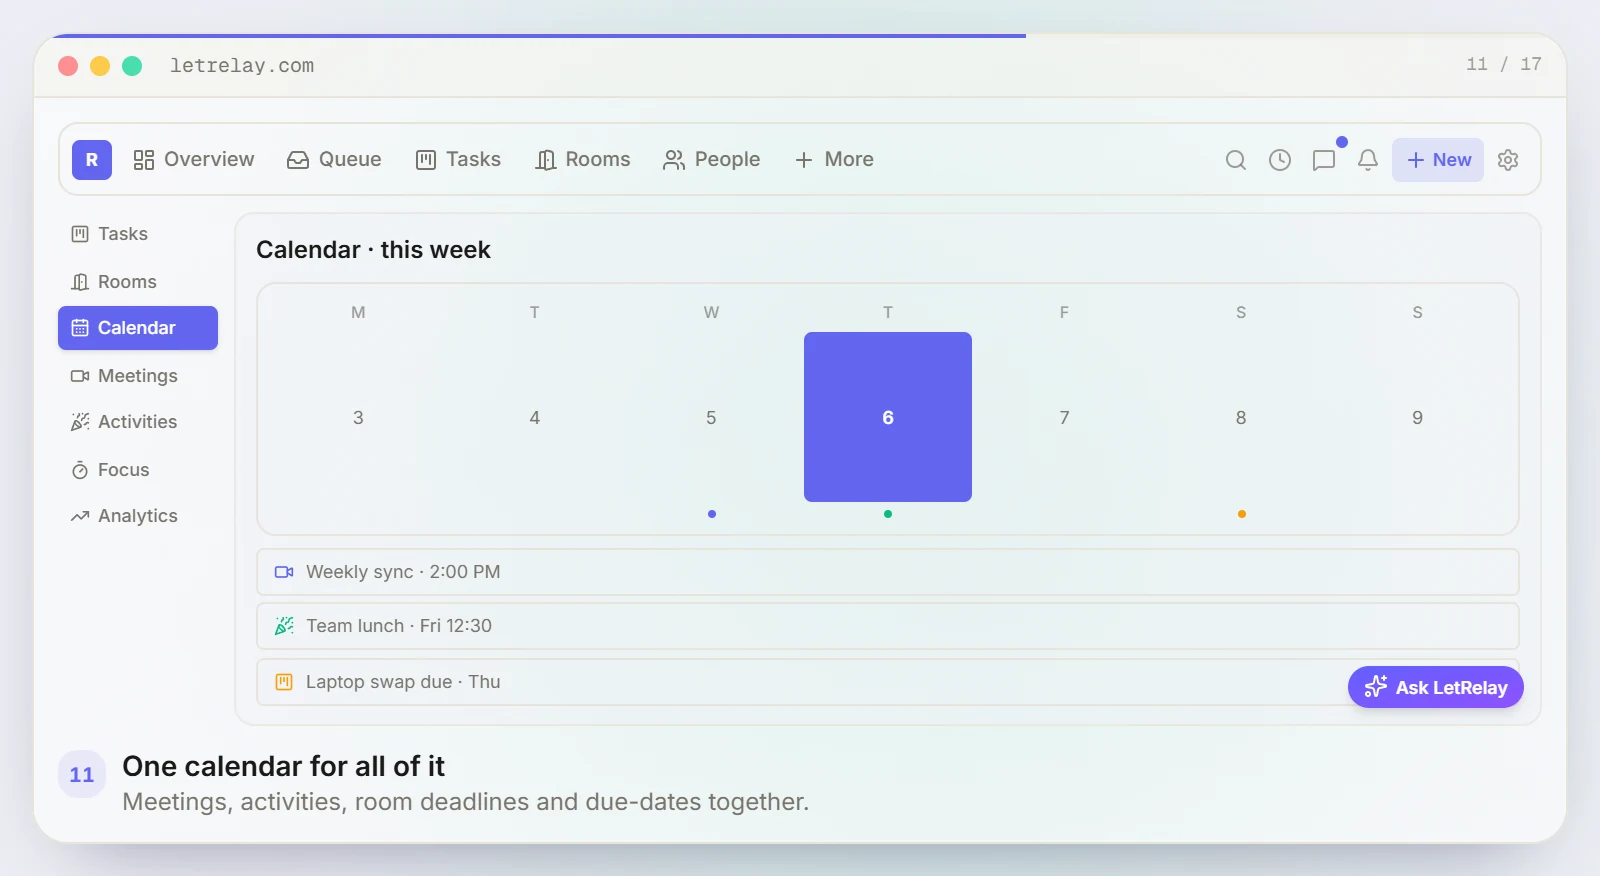1600x876 pixels.
Task: Click the Calendar this week heading
Action: click(373, 250)
